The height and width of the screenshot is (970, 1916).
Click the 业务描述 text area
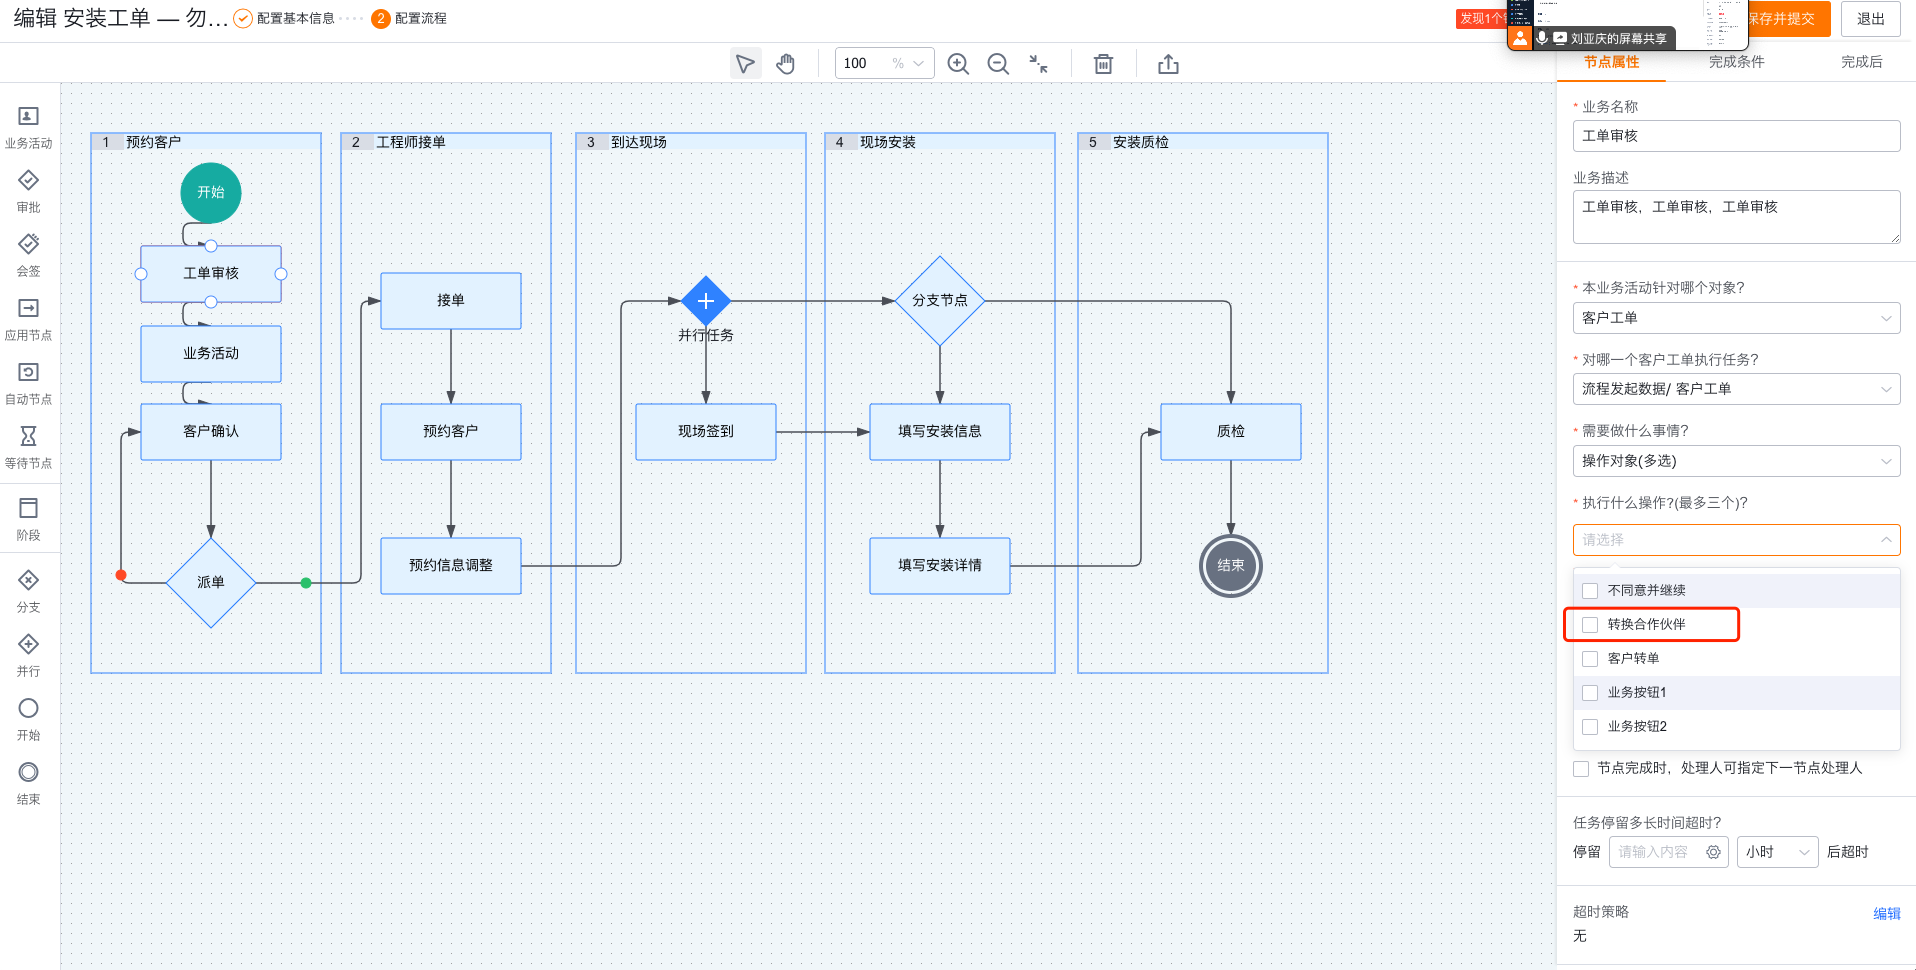1736,217
